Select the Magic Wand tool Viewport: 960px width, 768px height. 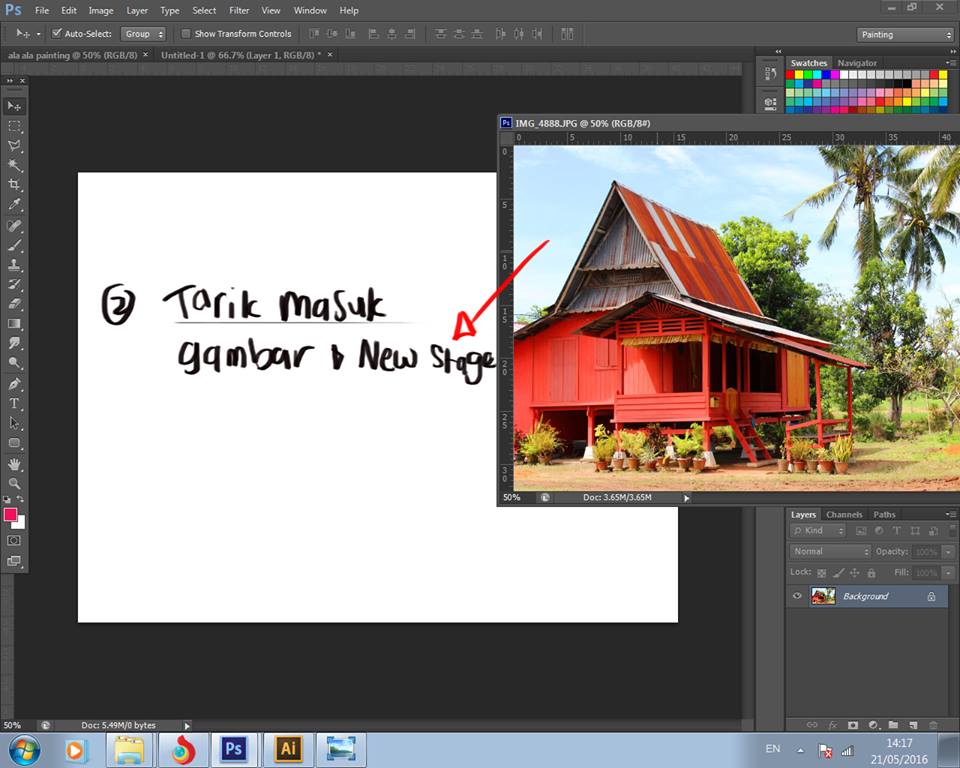(x=14, y=165)
